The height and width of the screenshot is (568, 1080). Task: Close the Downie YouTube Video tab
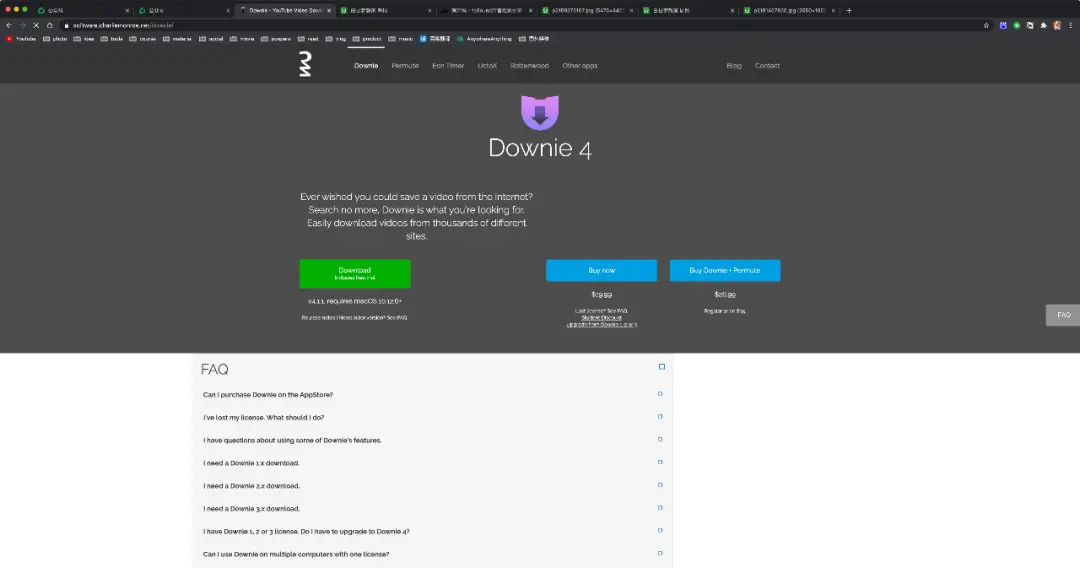point(329,10)
